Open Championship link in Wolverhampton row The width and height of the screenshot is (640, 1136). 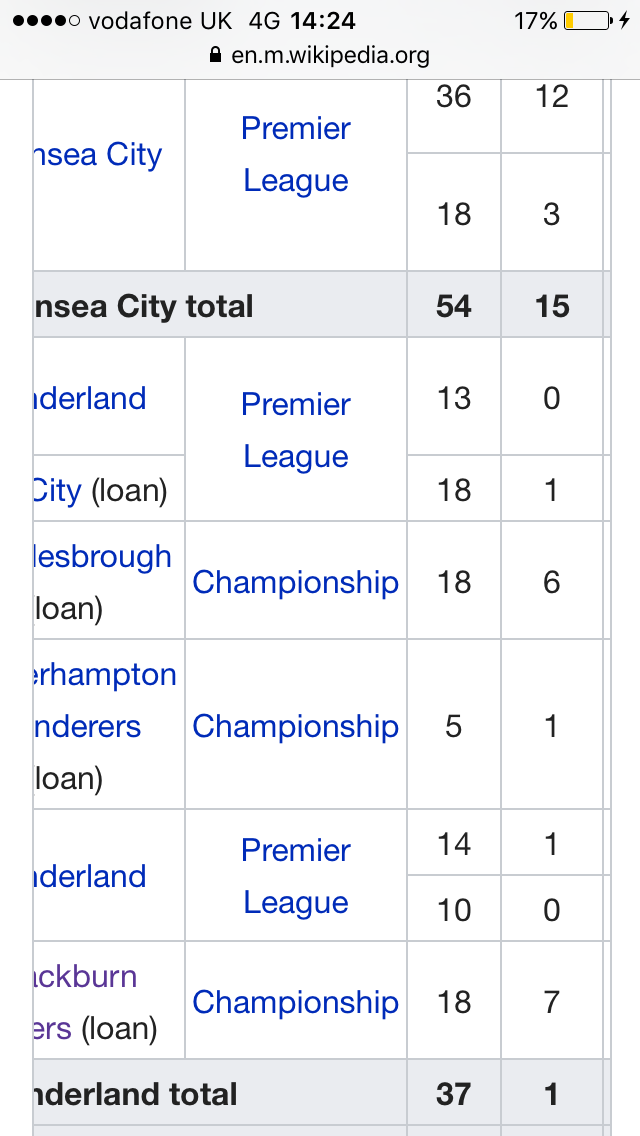tap(296, 726)
